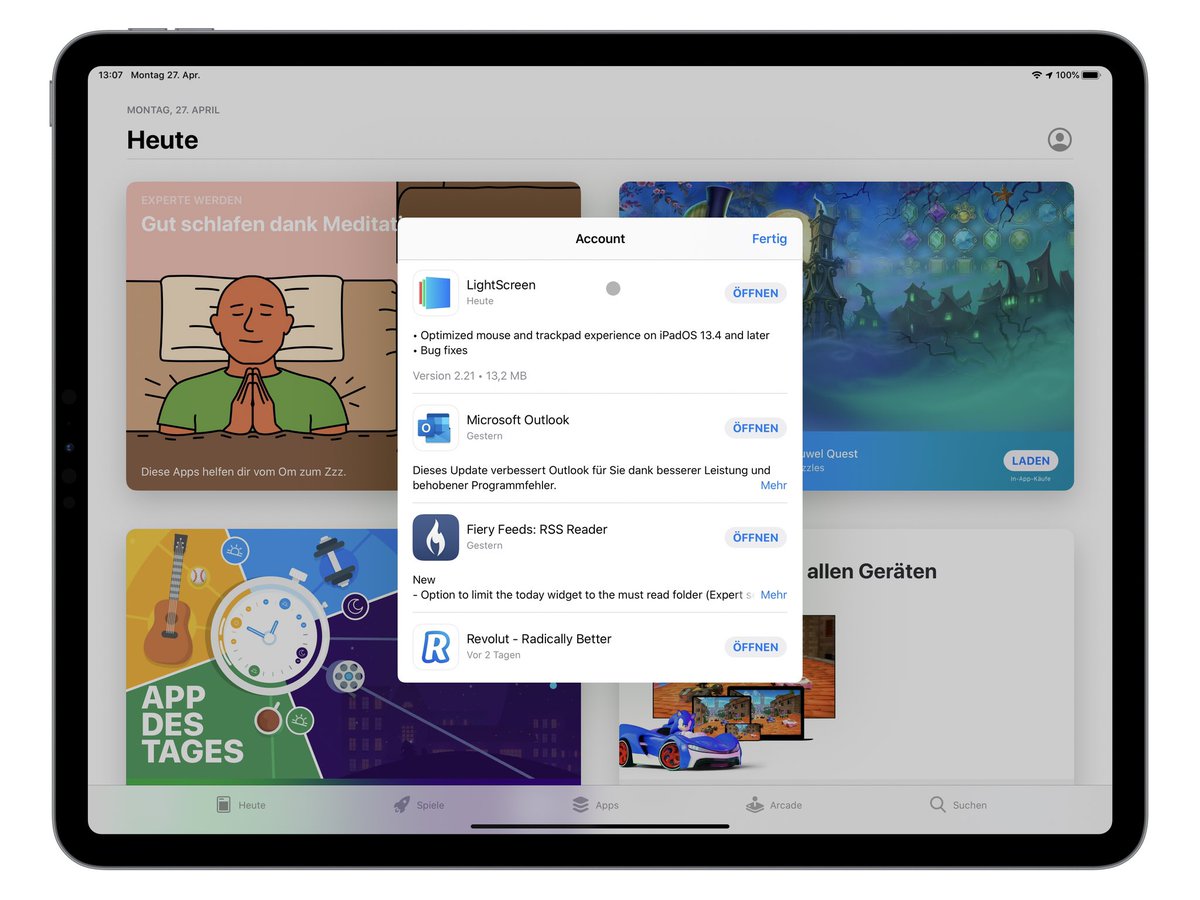Tap the Heute tab icon
Viewport: 1200px width, 900px height.
[x=224, y=805]
